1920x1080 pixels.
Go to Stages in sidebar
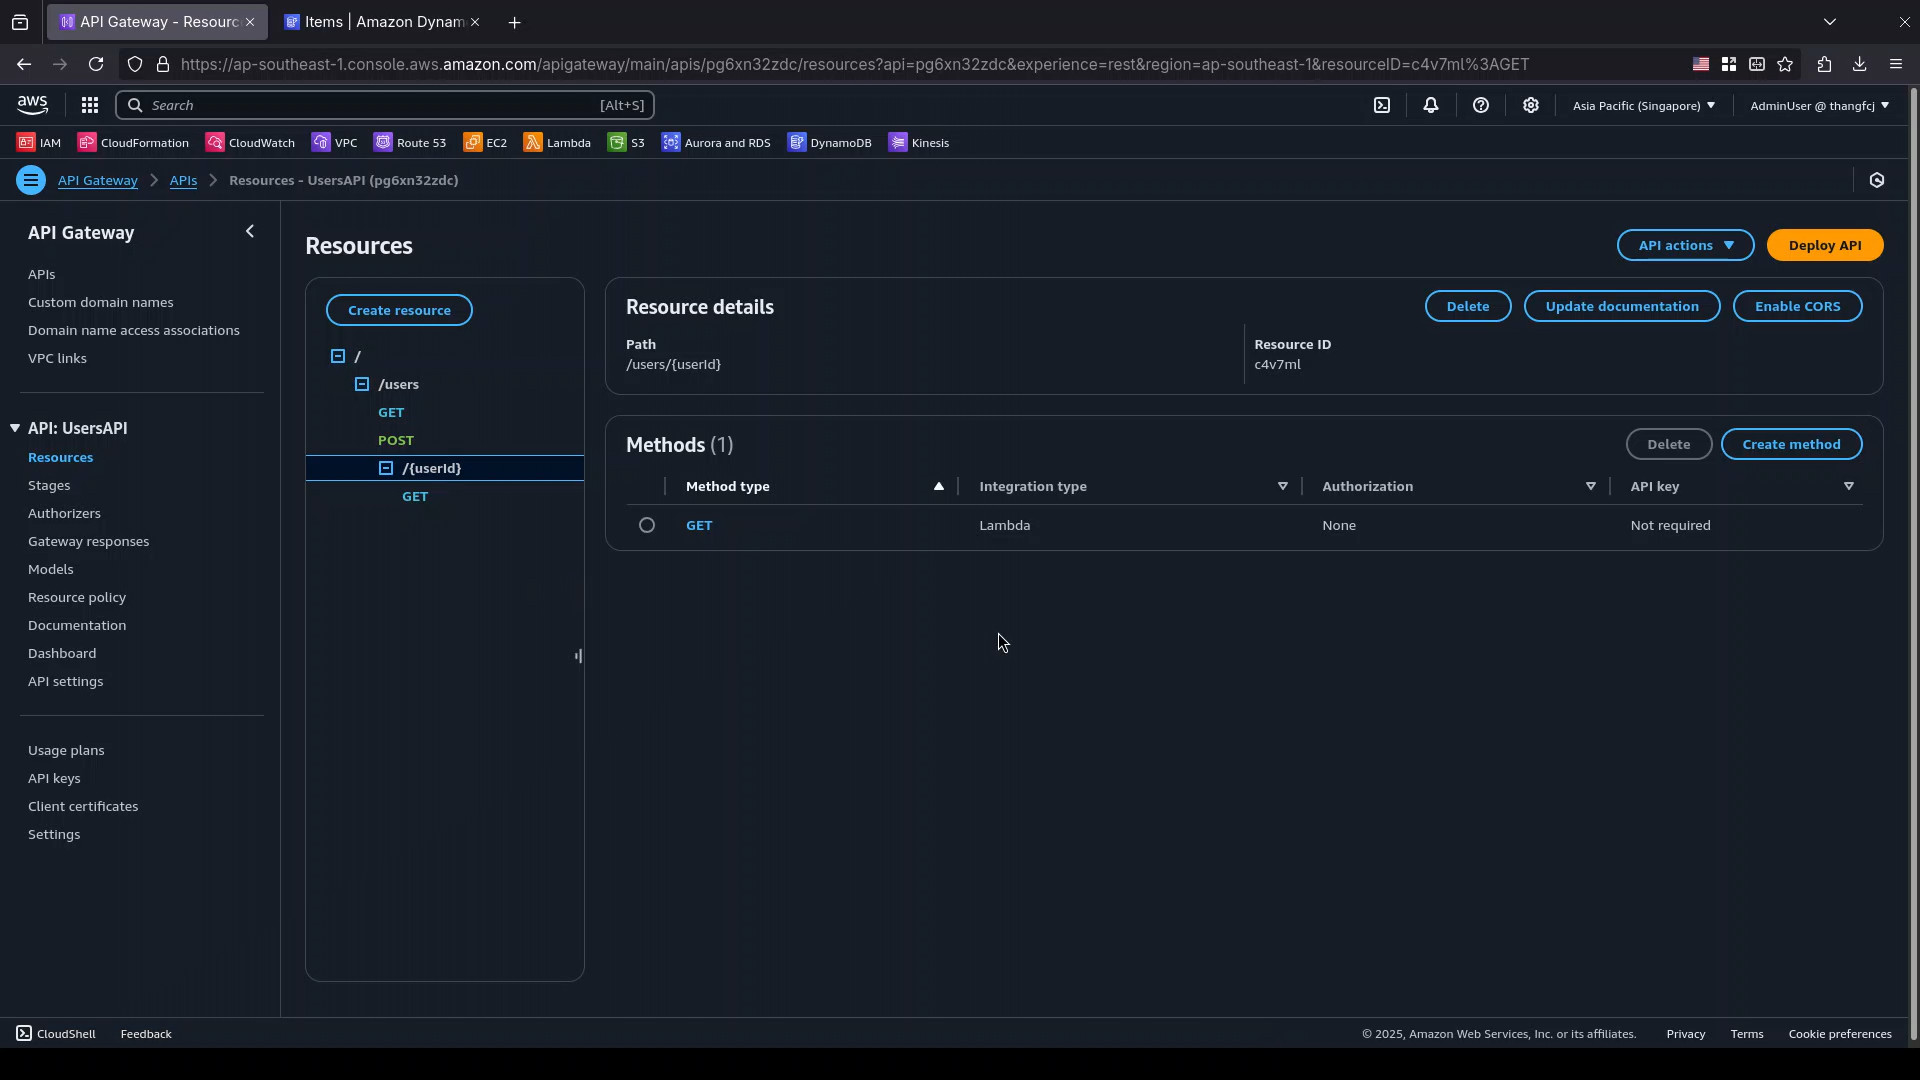click(49, 485)
